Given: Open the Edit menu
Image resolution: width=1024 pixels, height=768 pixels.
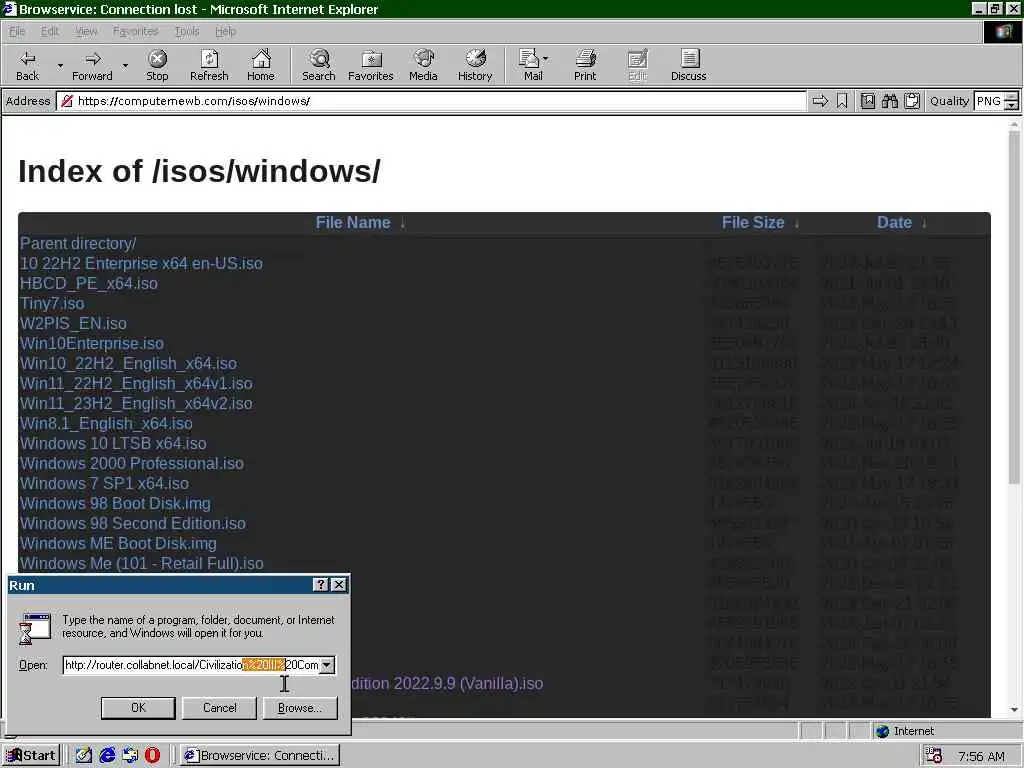Looking at the screenshot, I should (x=50, y=31).
